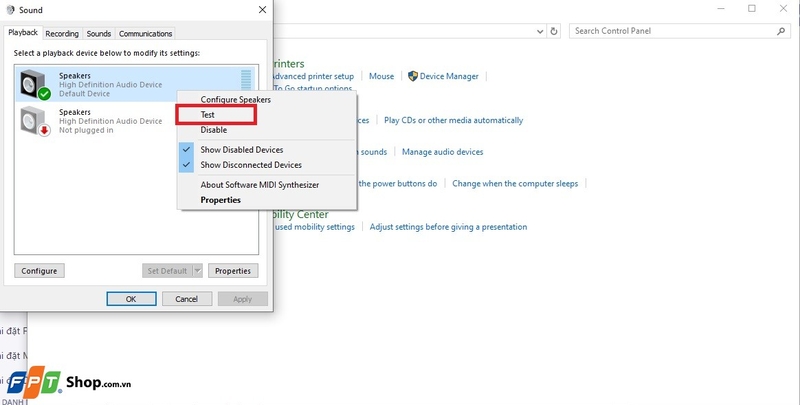This screenshot has height=405, width=800.
Task: Open the Mouse link in Control Panel
Action: 382,76
